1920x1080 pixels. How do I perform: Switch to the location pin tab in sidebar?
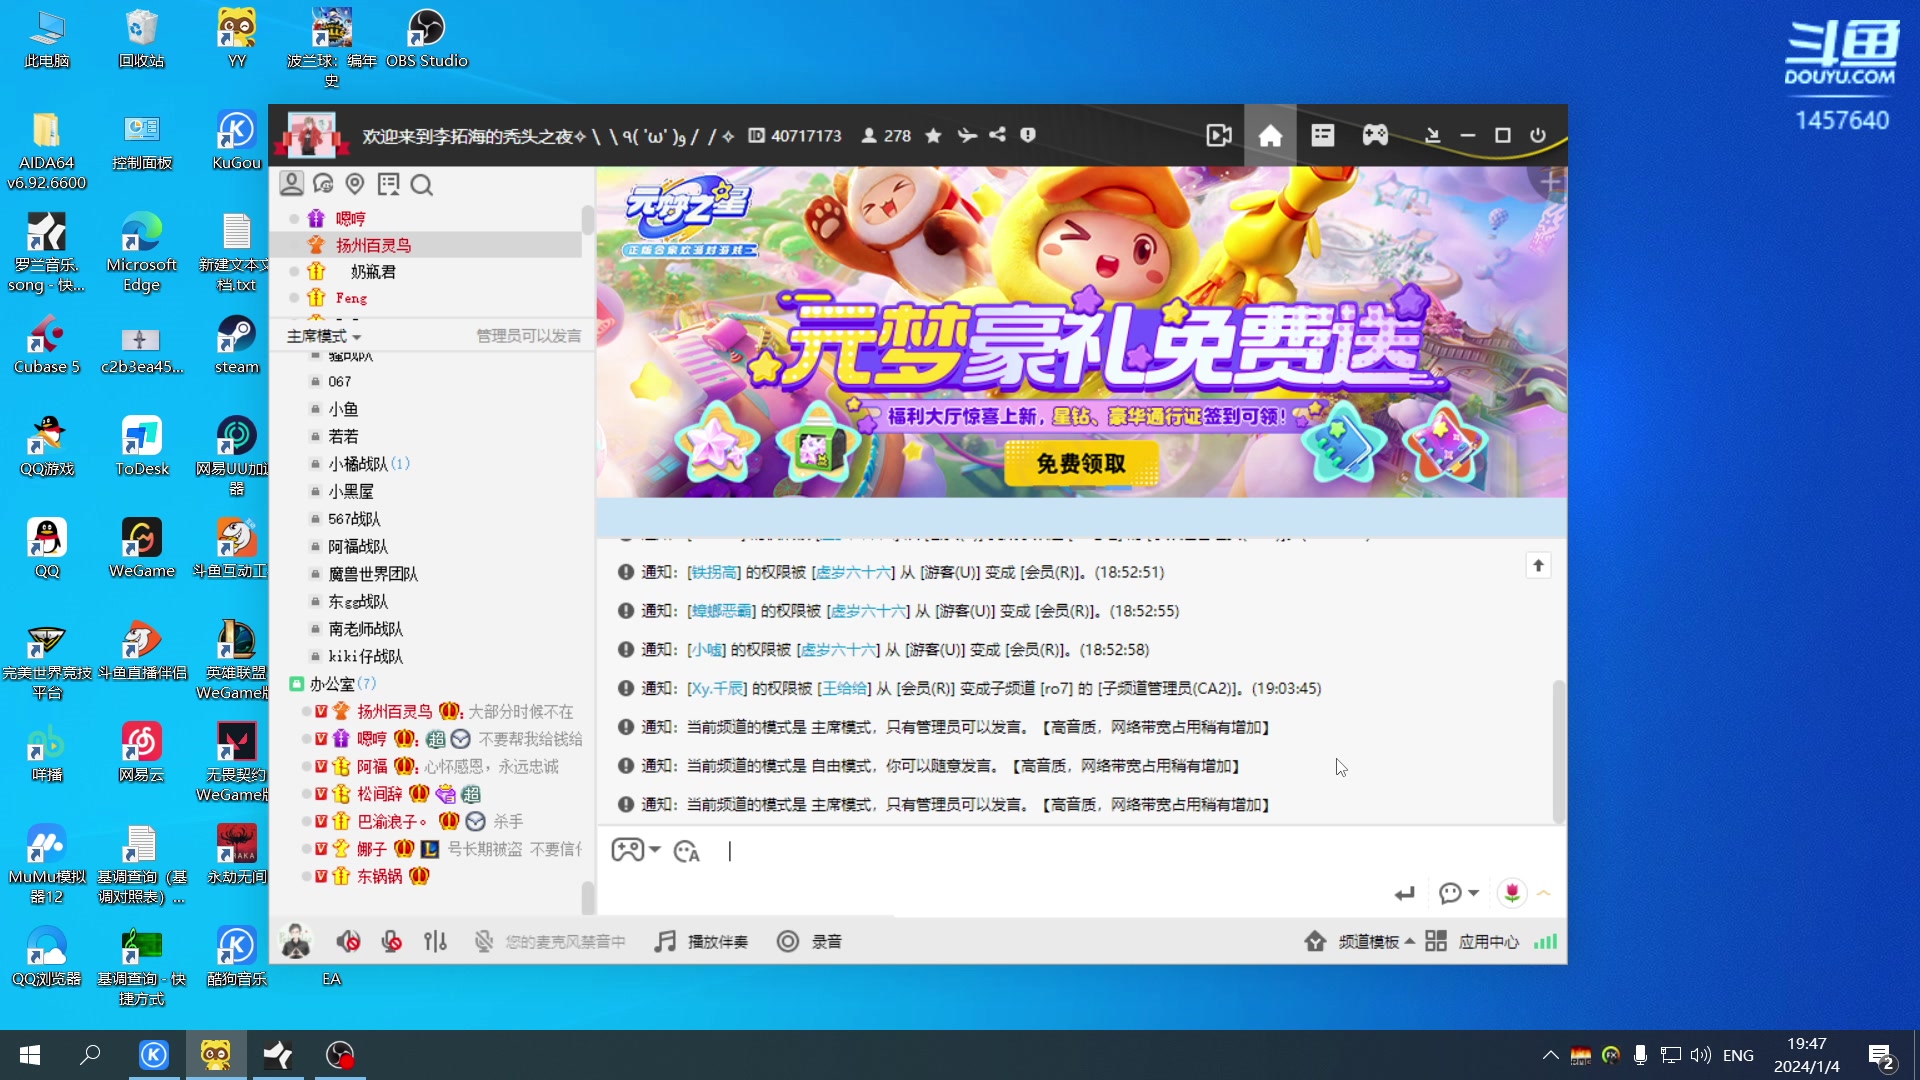pyautogui.click(x=355, y=184)
